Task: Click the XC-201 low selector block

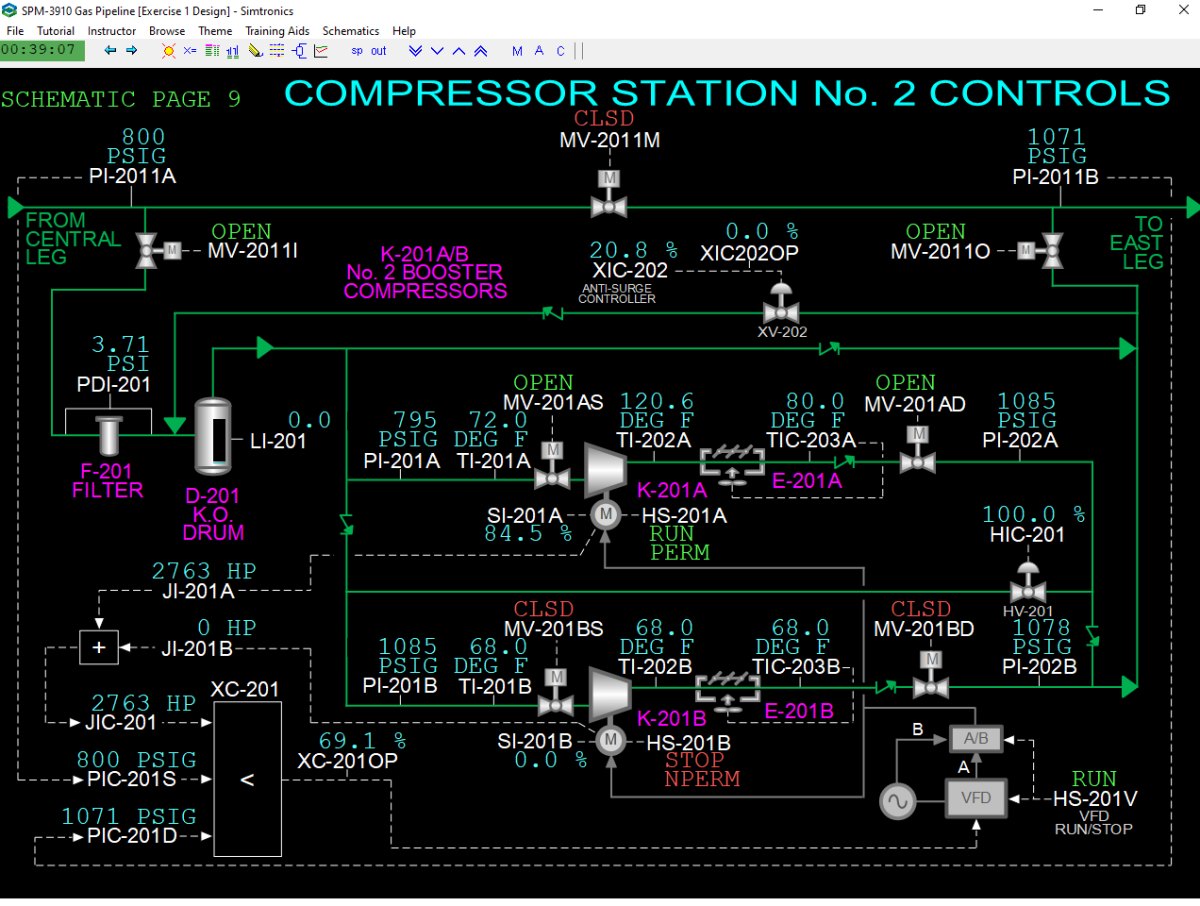Action: pyautogui.click(x=248, y=779)
